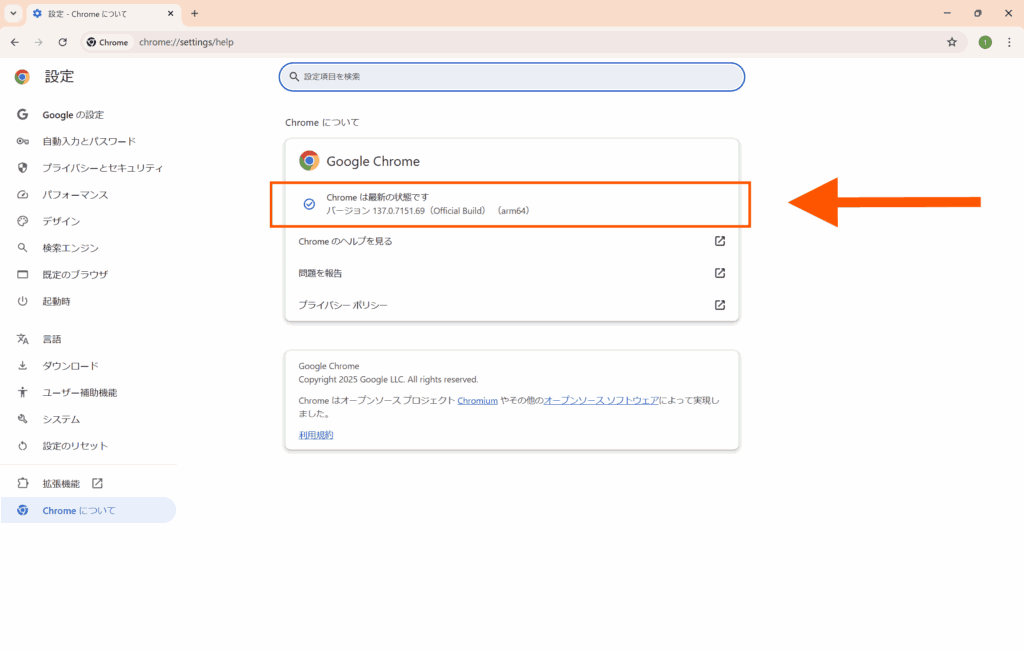Viewport: 1024px width, 651px height.
Task: Open プライバシー ポリシー row
Action: [x=512, y=305]
